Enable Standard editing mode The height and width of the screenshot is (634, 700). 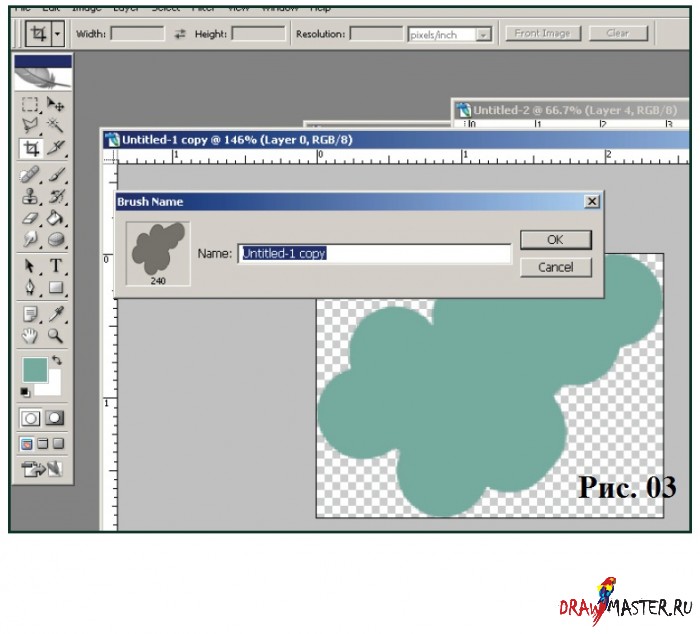click(x=30, y=418)
